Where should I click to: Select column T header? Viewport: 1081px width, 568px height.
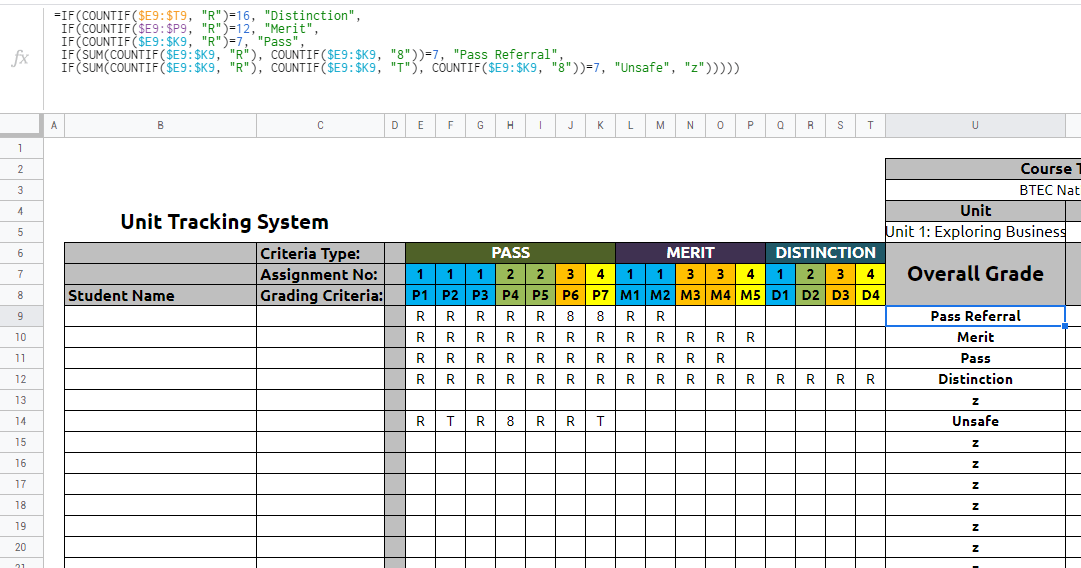(x=871, y=125)
